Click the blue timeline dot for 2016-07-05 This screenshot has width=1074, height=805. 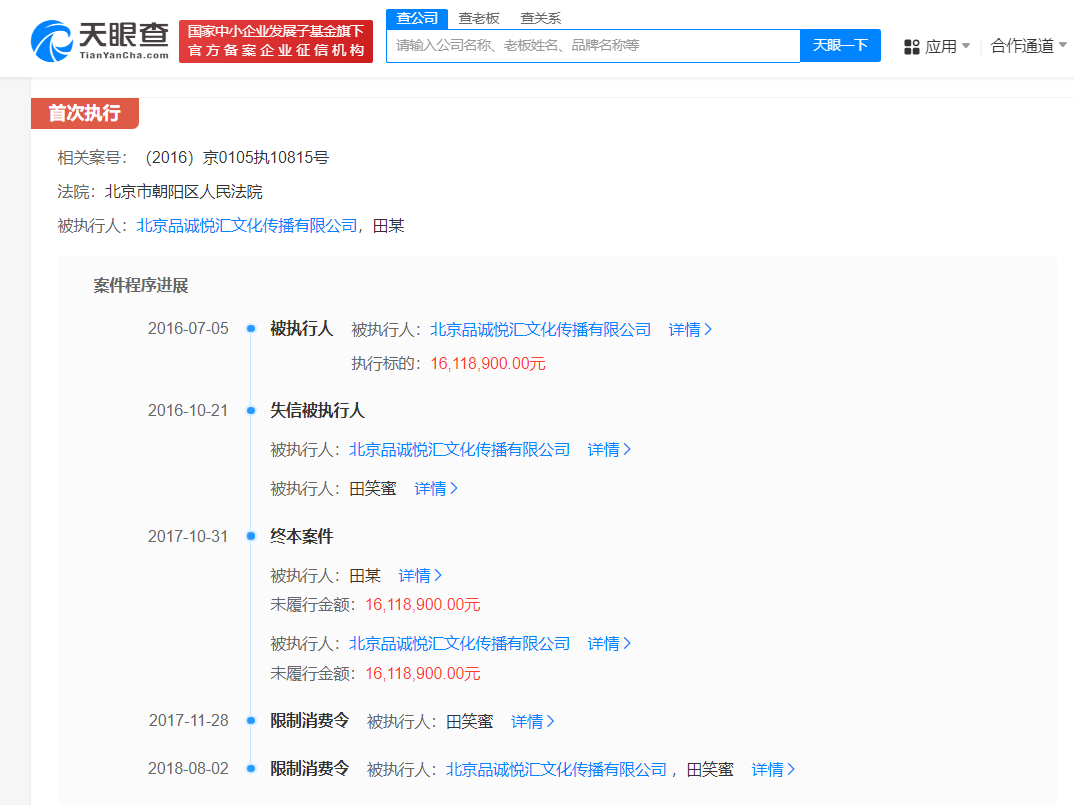[x=252, y=328]
